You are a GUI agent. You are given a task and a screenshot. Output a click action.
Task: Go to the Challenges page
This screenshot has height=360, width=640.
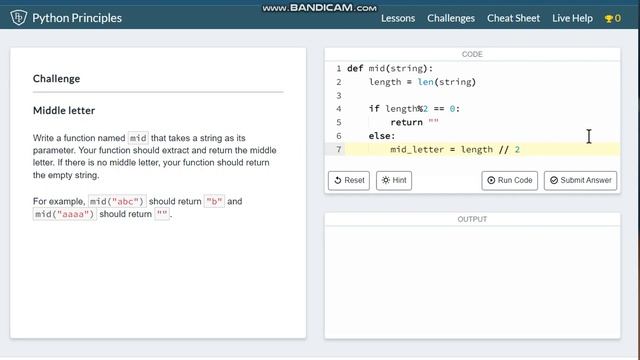451,18
